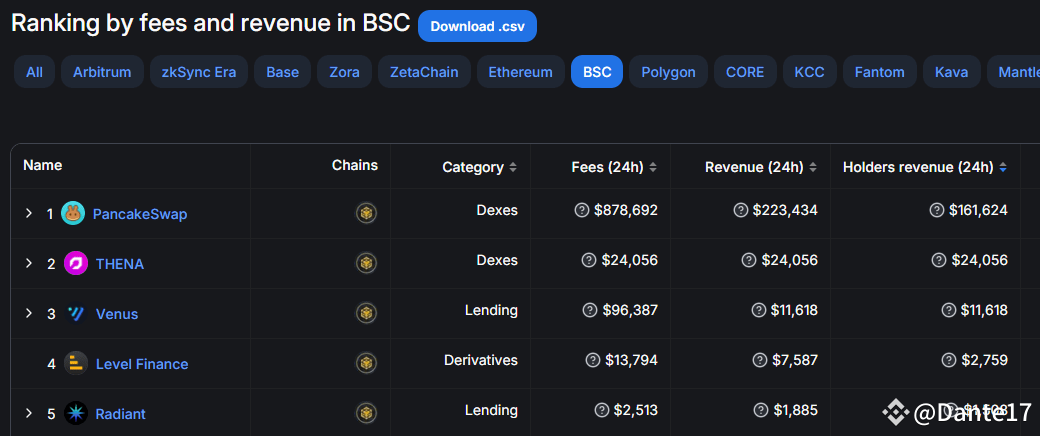This screenshot has width=1040, height=436.
Task: Click the THENA logo icon
Action: [x=76, y=263]
